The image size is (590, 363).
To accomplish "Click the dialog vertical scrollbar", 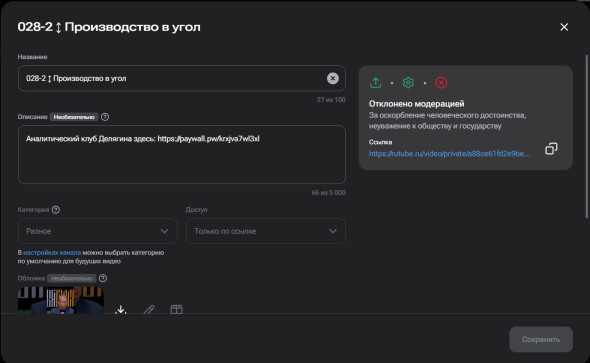I will click(586, 136).
